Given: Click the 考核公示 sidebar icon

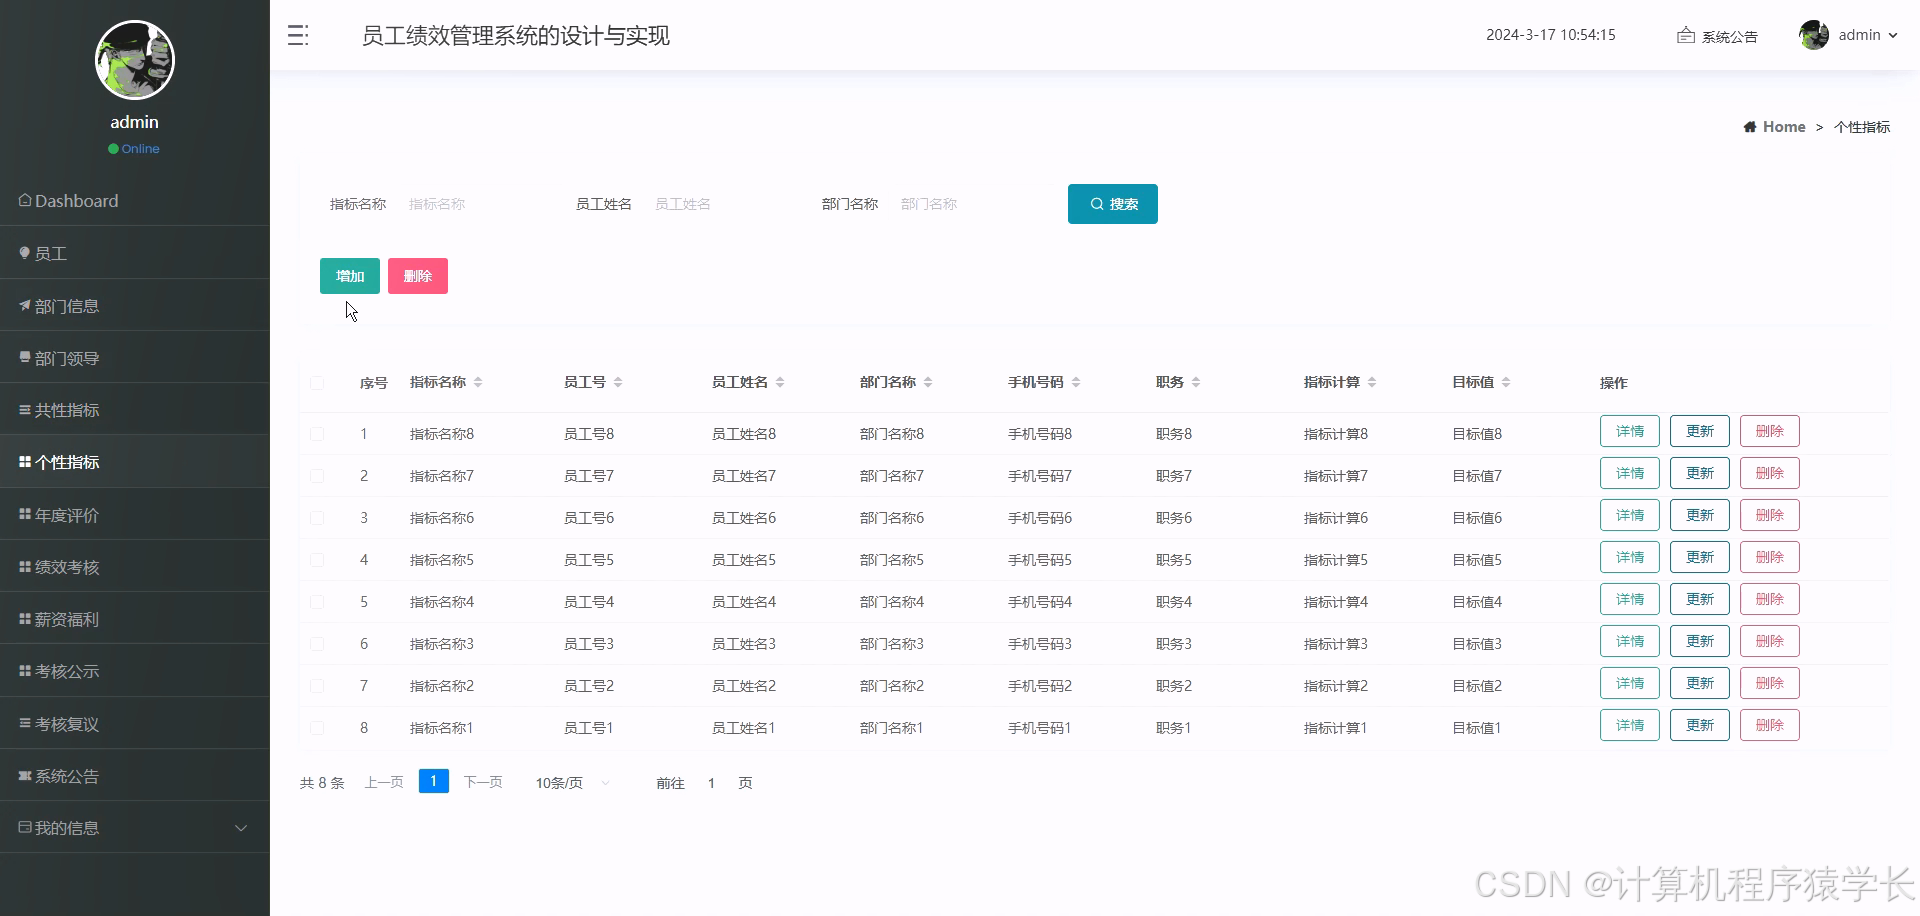Looking at the screenshot, I should click(25, 670).
